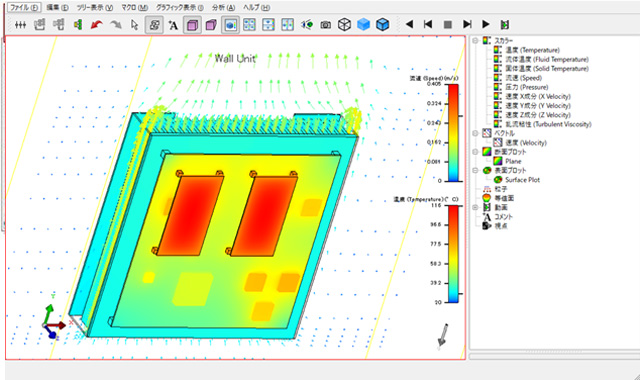Toggle the rotate view tool

154,25
